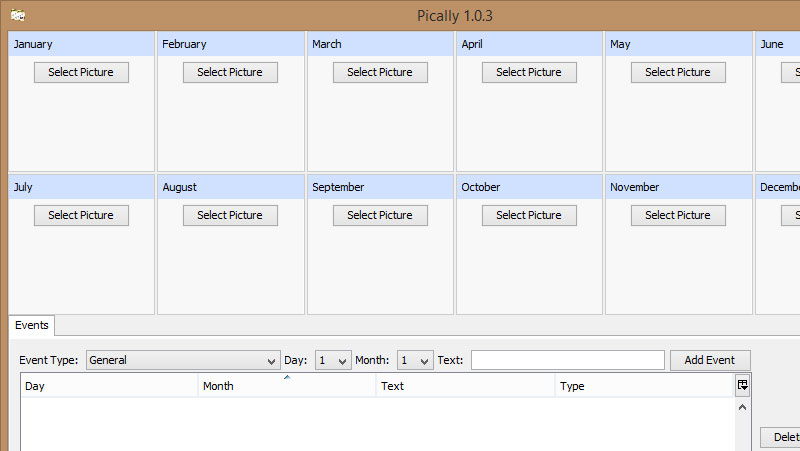Screen dimensions: 800x451
Task: Choose a picture for August
Action: click(x=230, y=215)
